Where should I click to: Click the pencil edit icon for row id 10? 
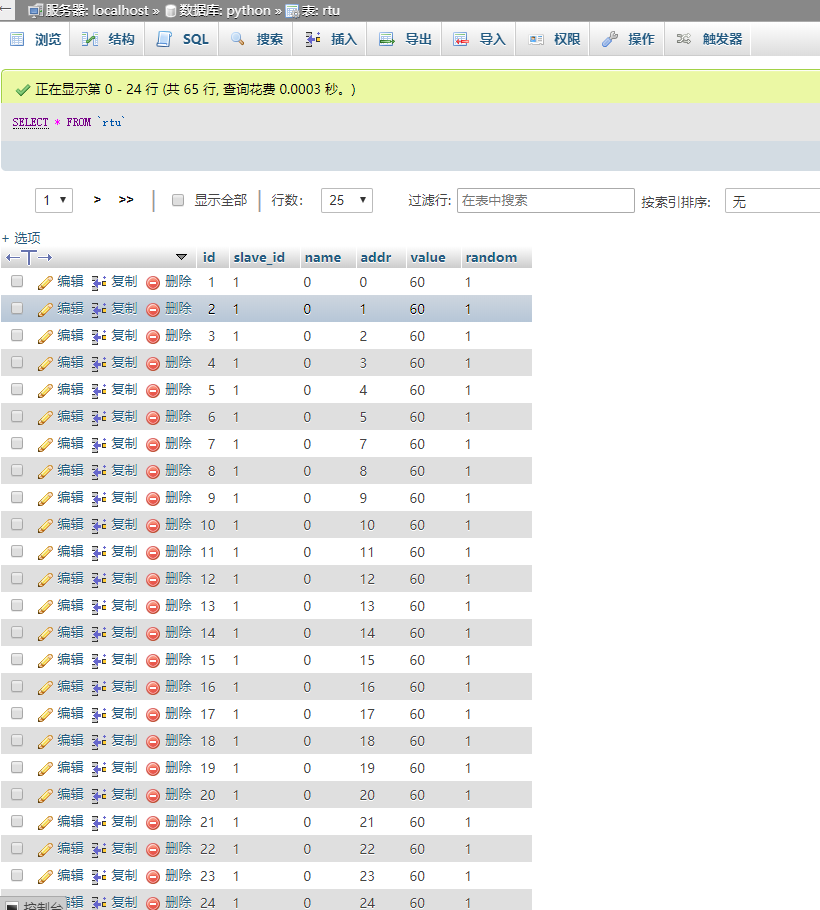pos(45,525)
